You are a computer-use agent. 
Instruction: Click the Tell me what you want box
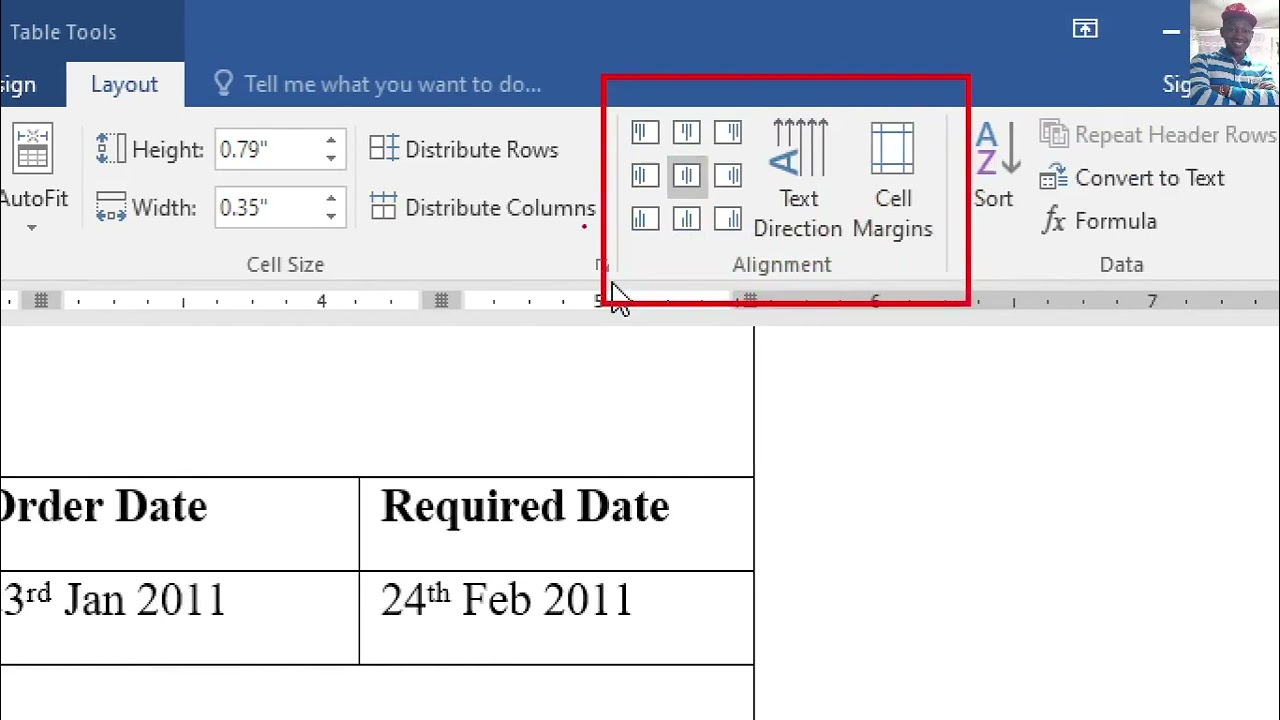tap(378, 85)
